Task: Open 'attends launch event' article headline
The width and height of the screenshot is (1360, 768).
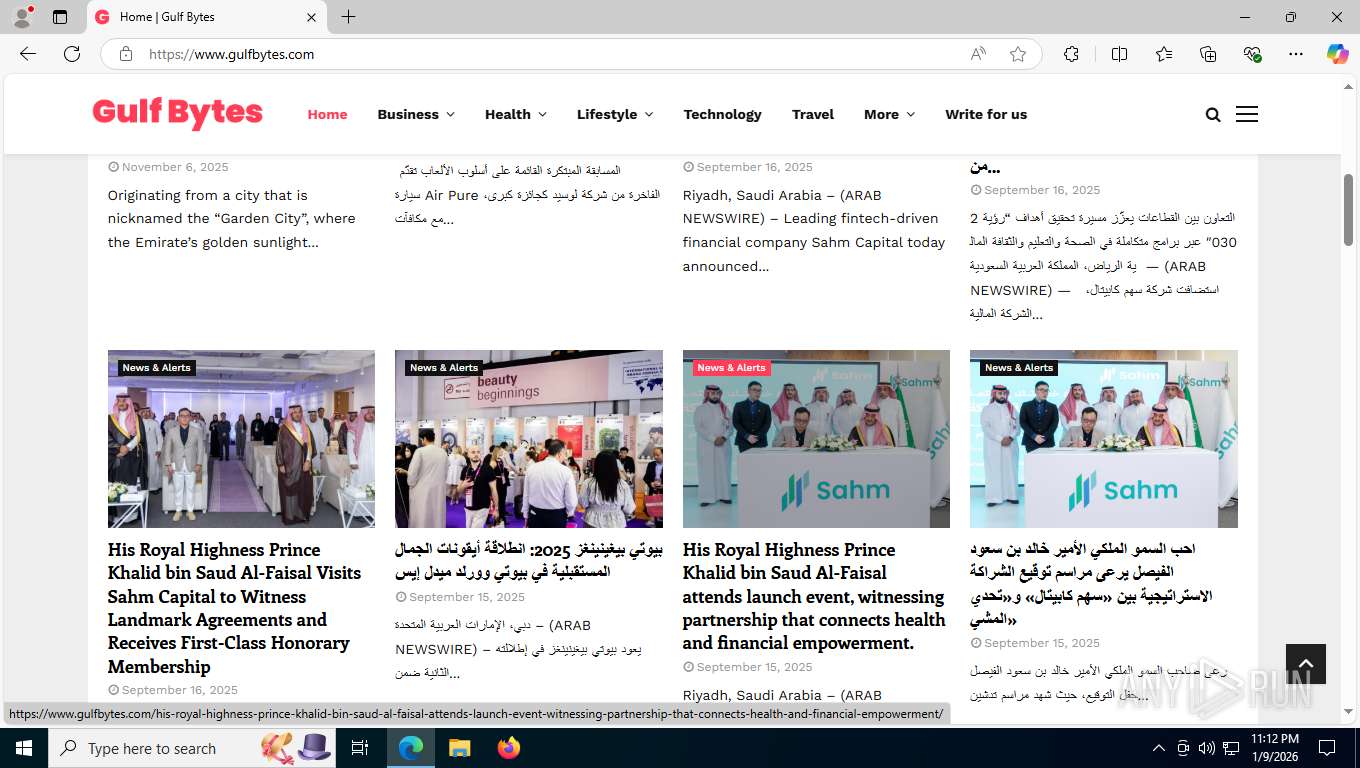Action: (814, 596)
